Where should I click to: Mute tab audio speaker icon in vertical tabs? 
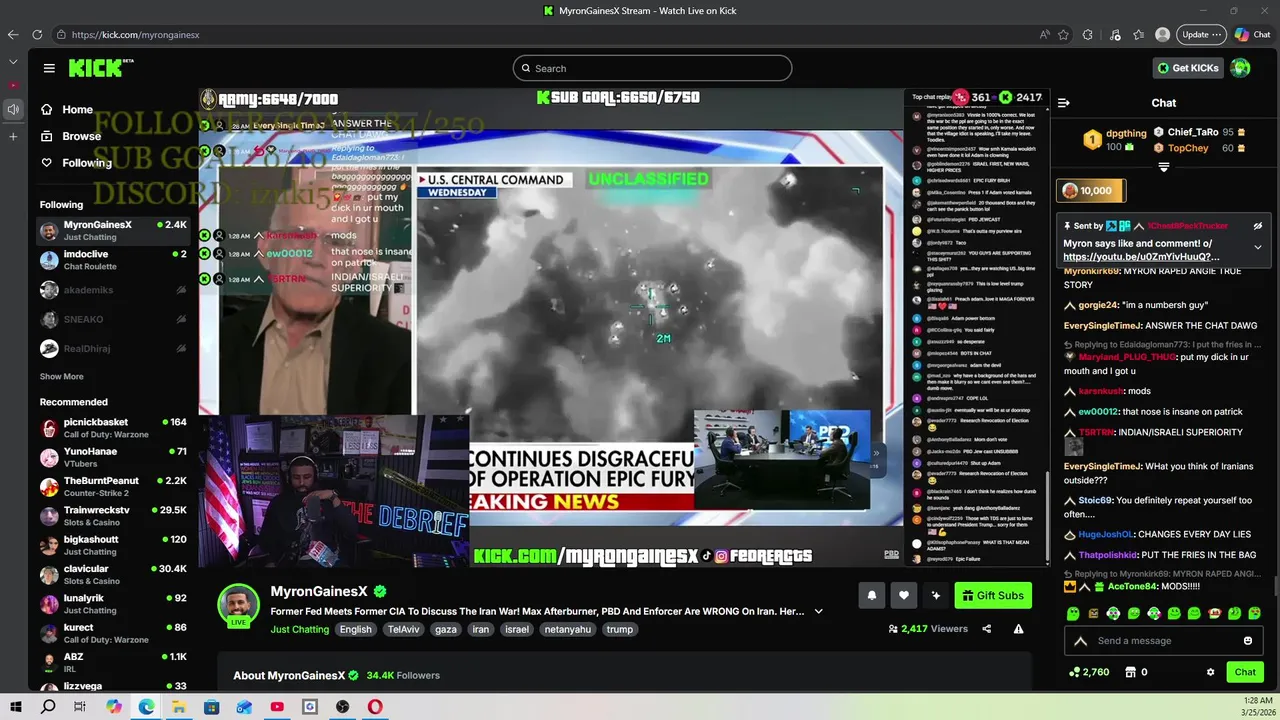[13, 109]
